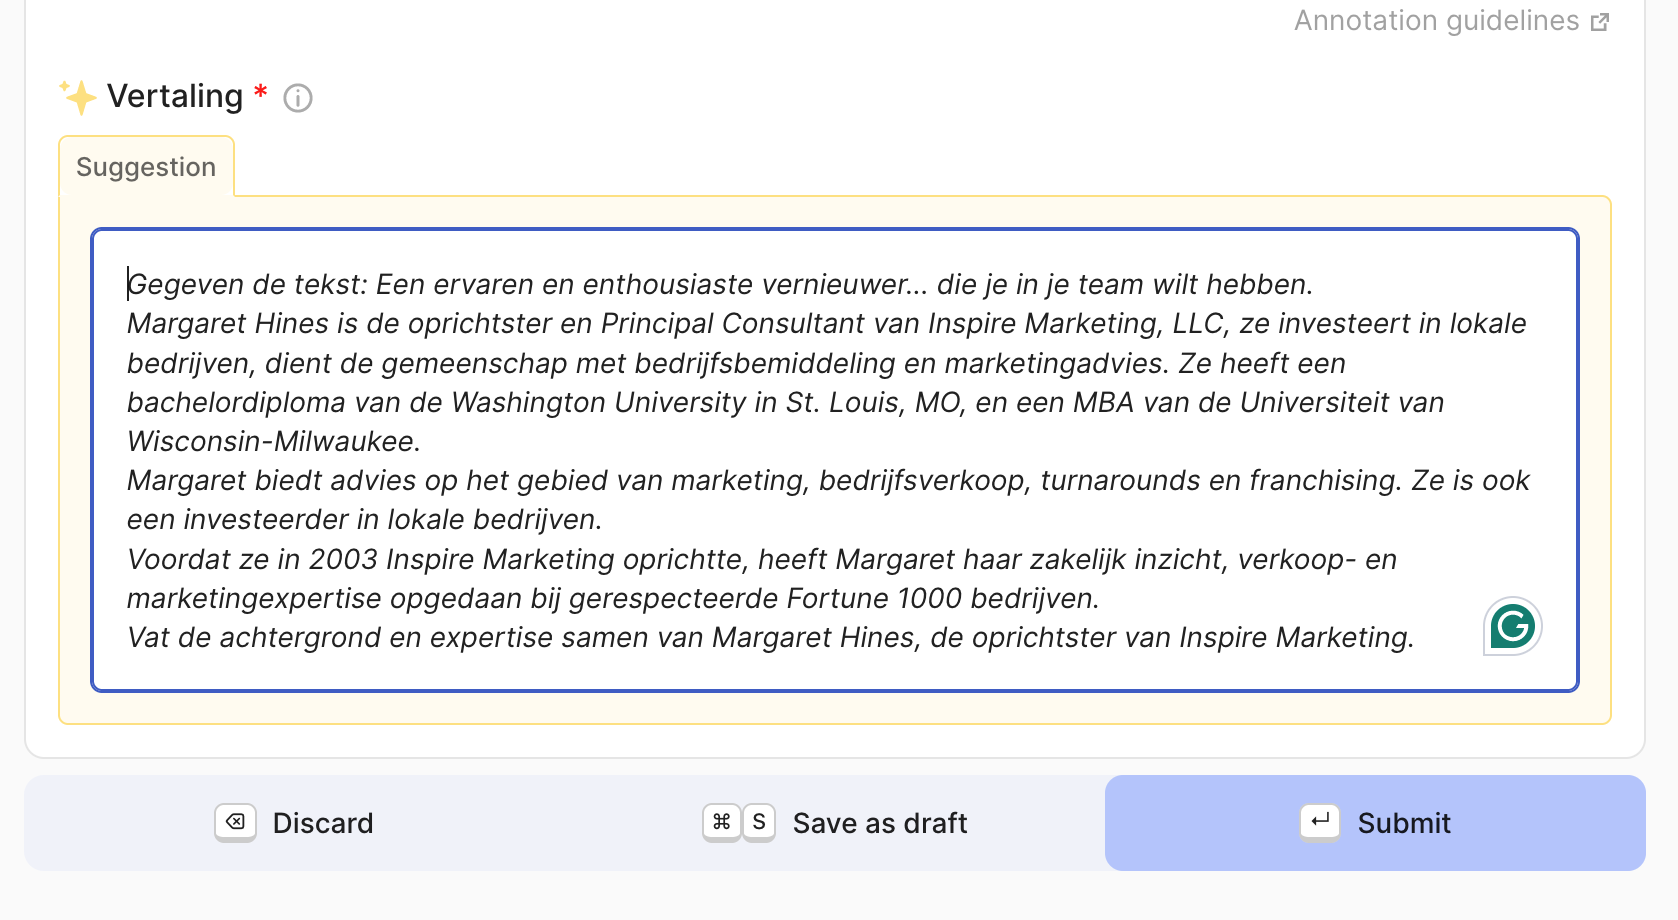The image size is (1678, 920).
Task: Click the line starting 'marketingexpertise opgedaan'
Action: pos(613,599)
